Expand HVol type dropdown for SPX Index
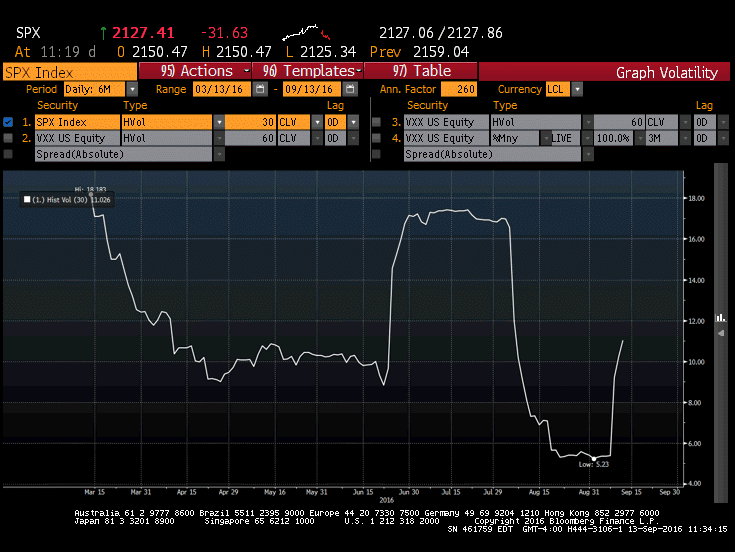Viewport: 735px width, 552px height. (219, 122)
